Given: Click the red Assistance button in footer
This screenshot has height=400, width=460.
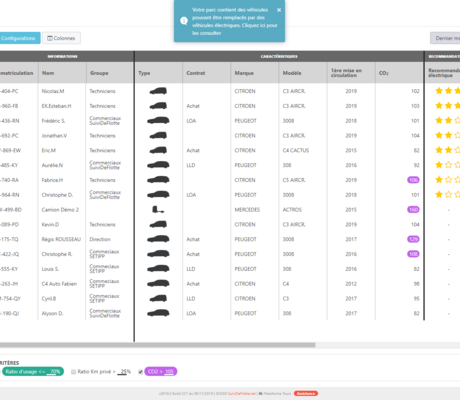Looking at the screenshot, I should click(x=306, y=394).
